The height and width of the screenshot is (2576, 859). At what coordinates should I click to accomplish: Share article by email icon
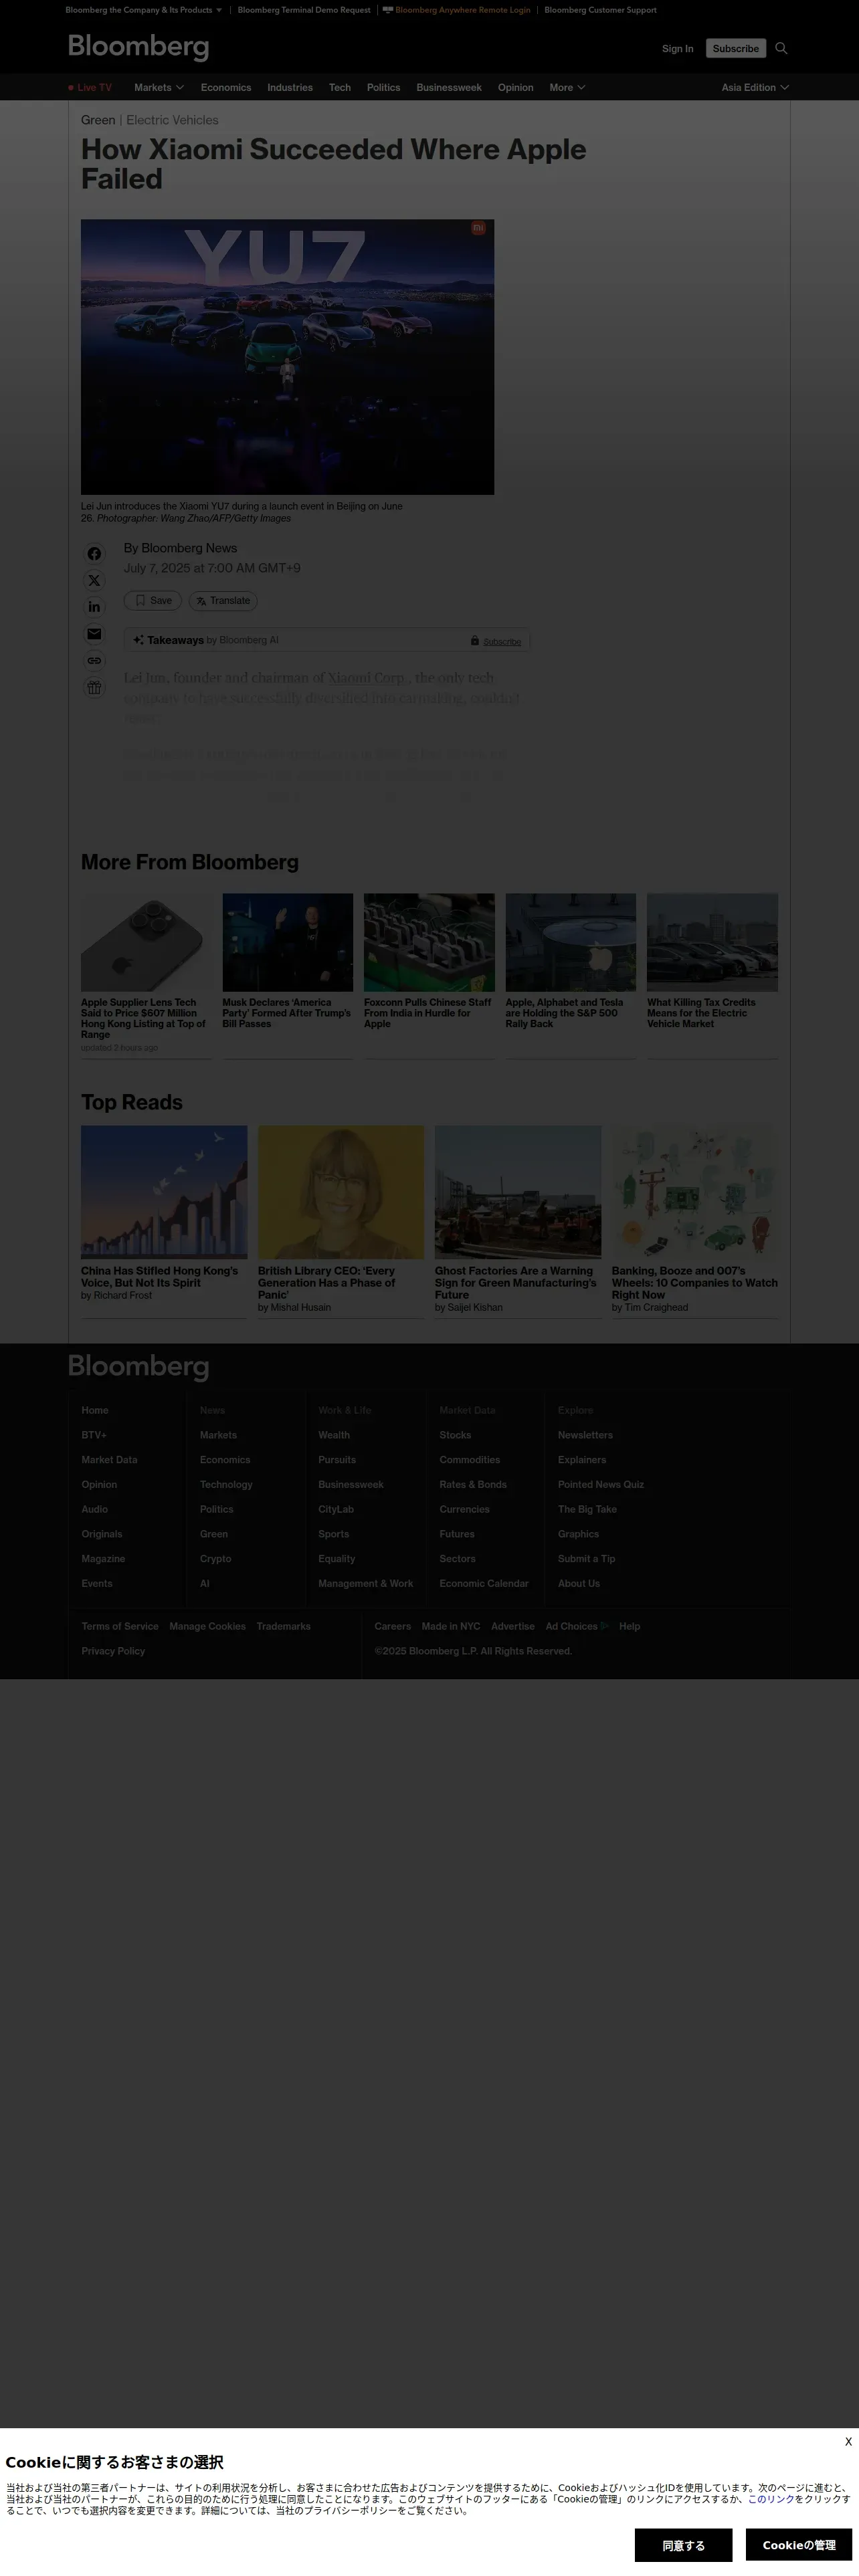pyautogui.click(x=94, y=634)
